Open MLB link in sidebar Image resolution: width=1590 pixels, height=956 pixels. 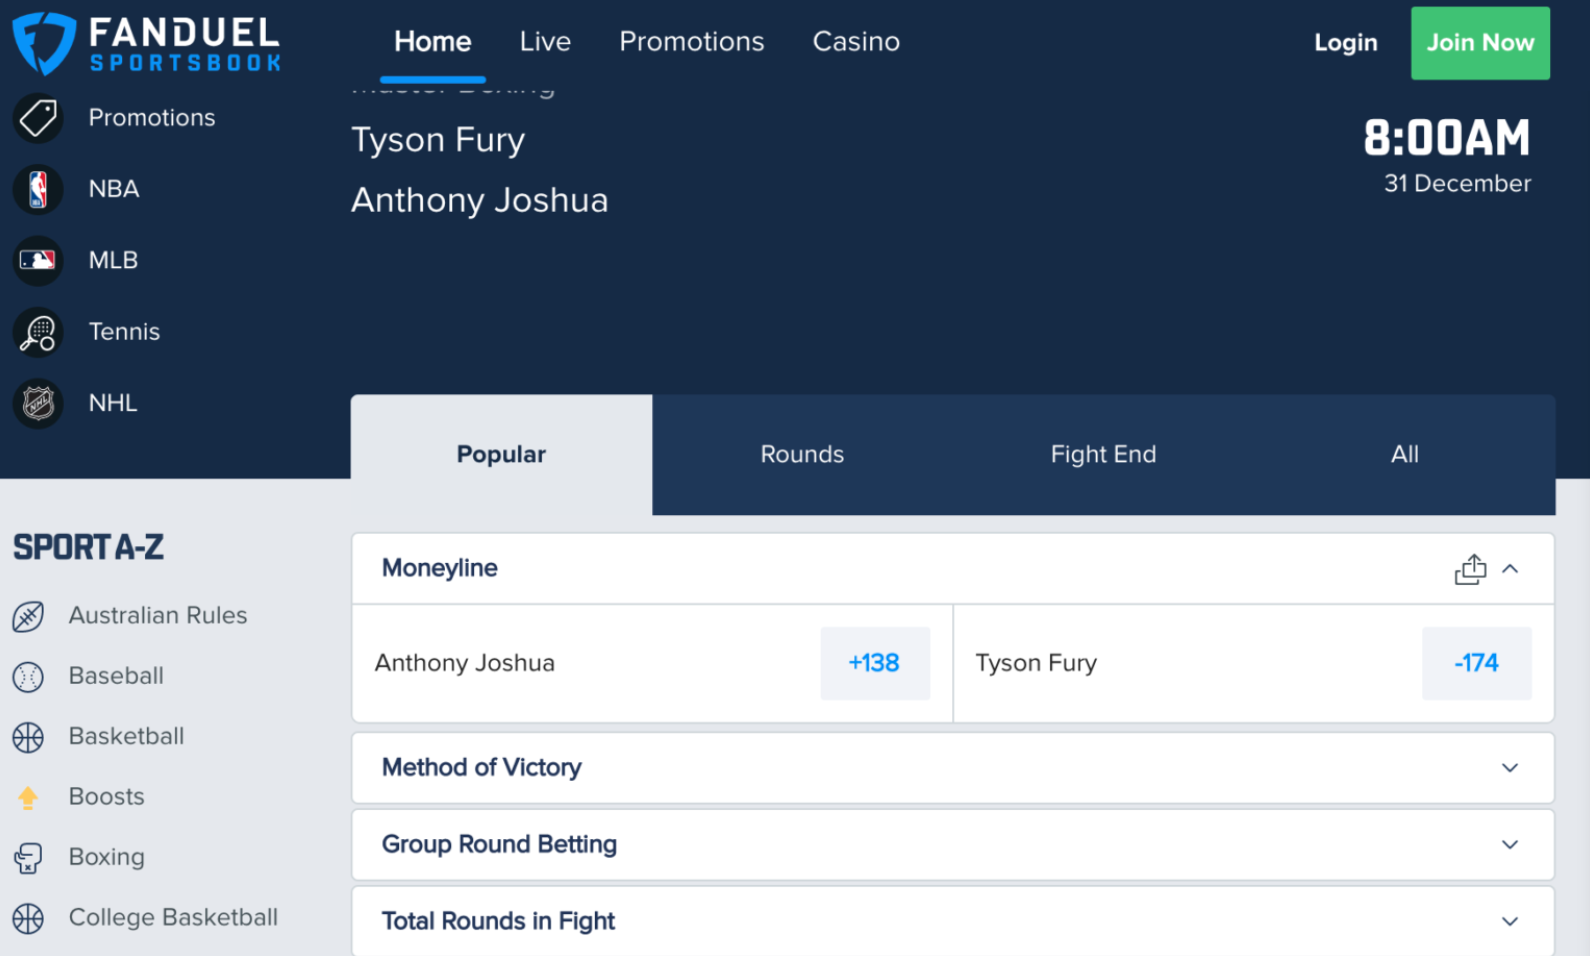click(113, 261)
